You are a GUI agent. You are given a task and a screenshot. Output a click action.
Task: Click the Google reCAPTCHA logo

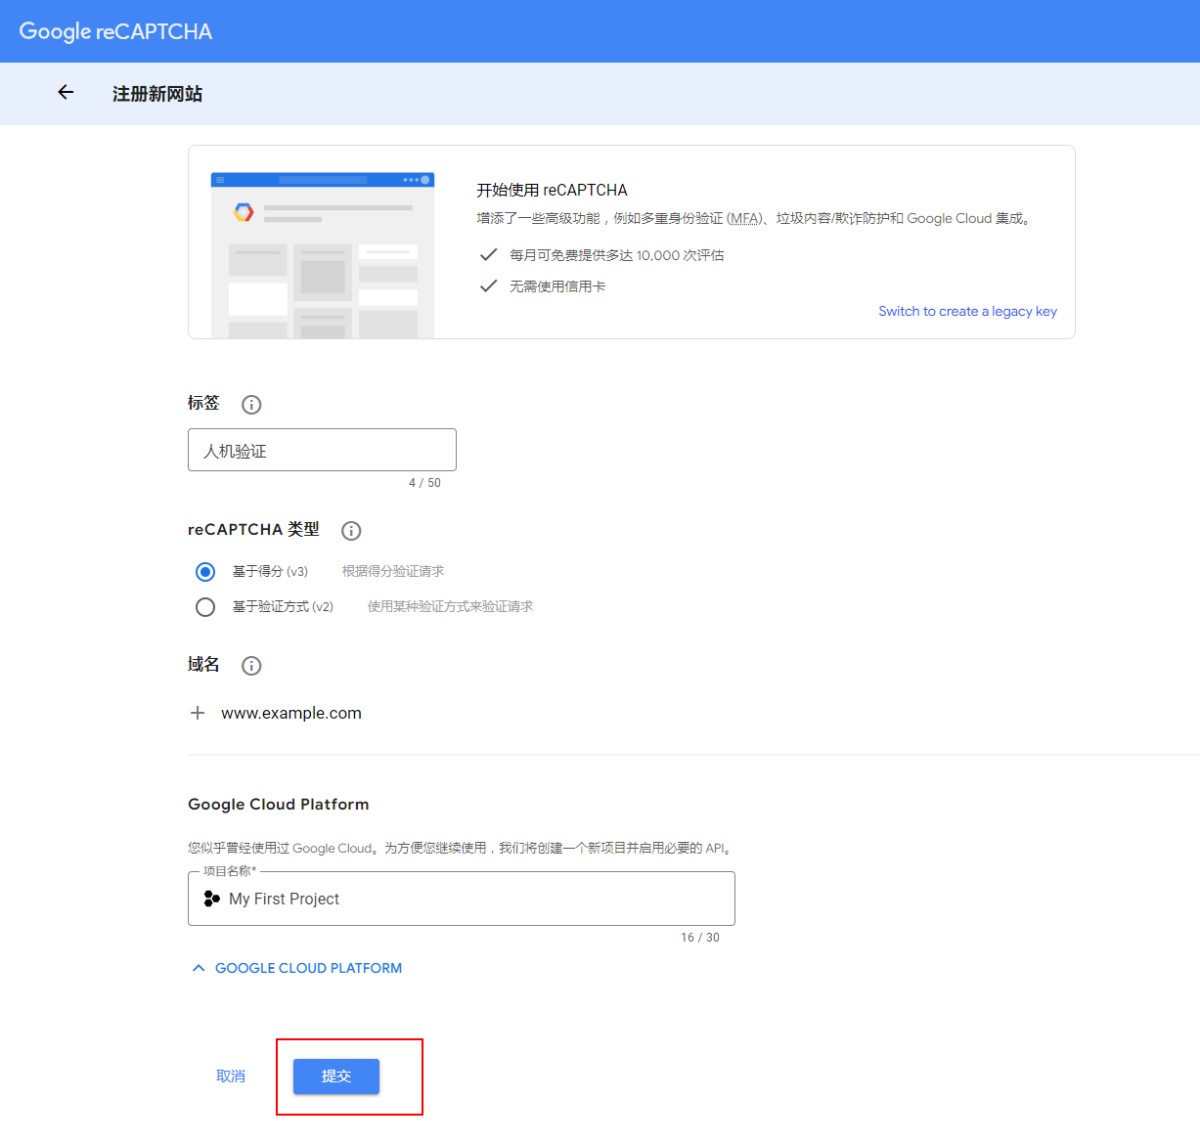coord(116,31)
